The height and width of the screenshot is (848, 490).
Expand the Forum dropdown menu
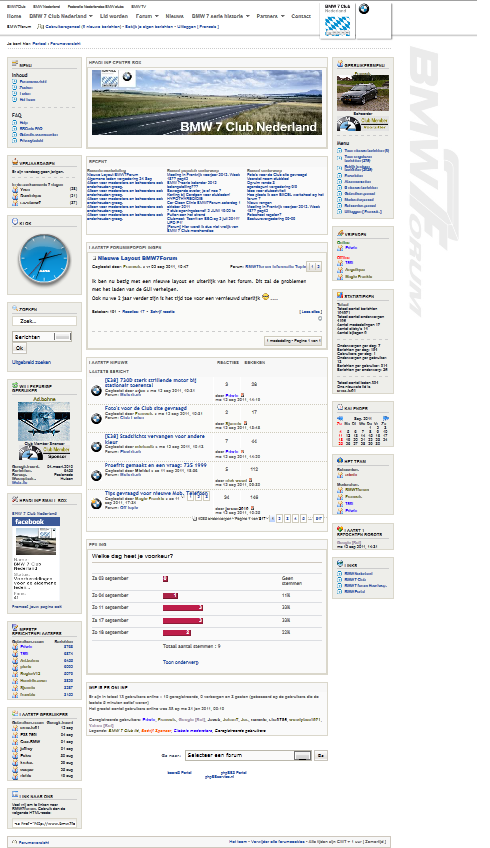point(147,16)
